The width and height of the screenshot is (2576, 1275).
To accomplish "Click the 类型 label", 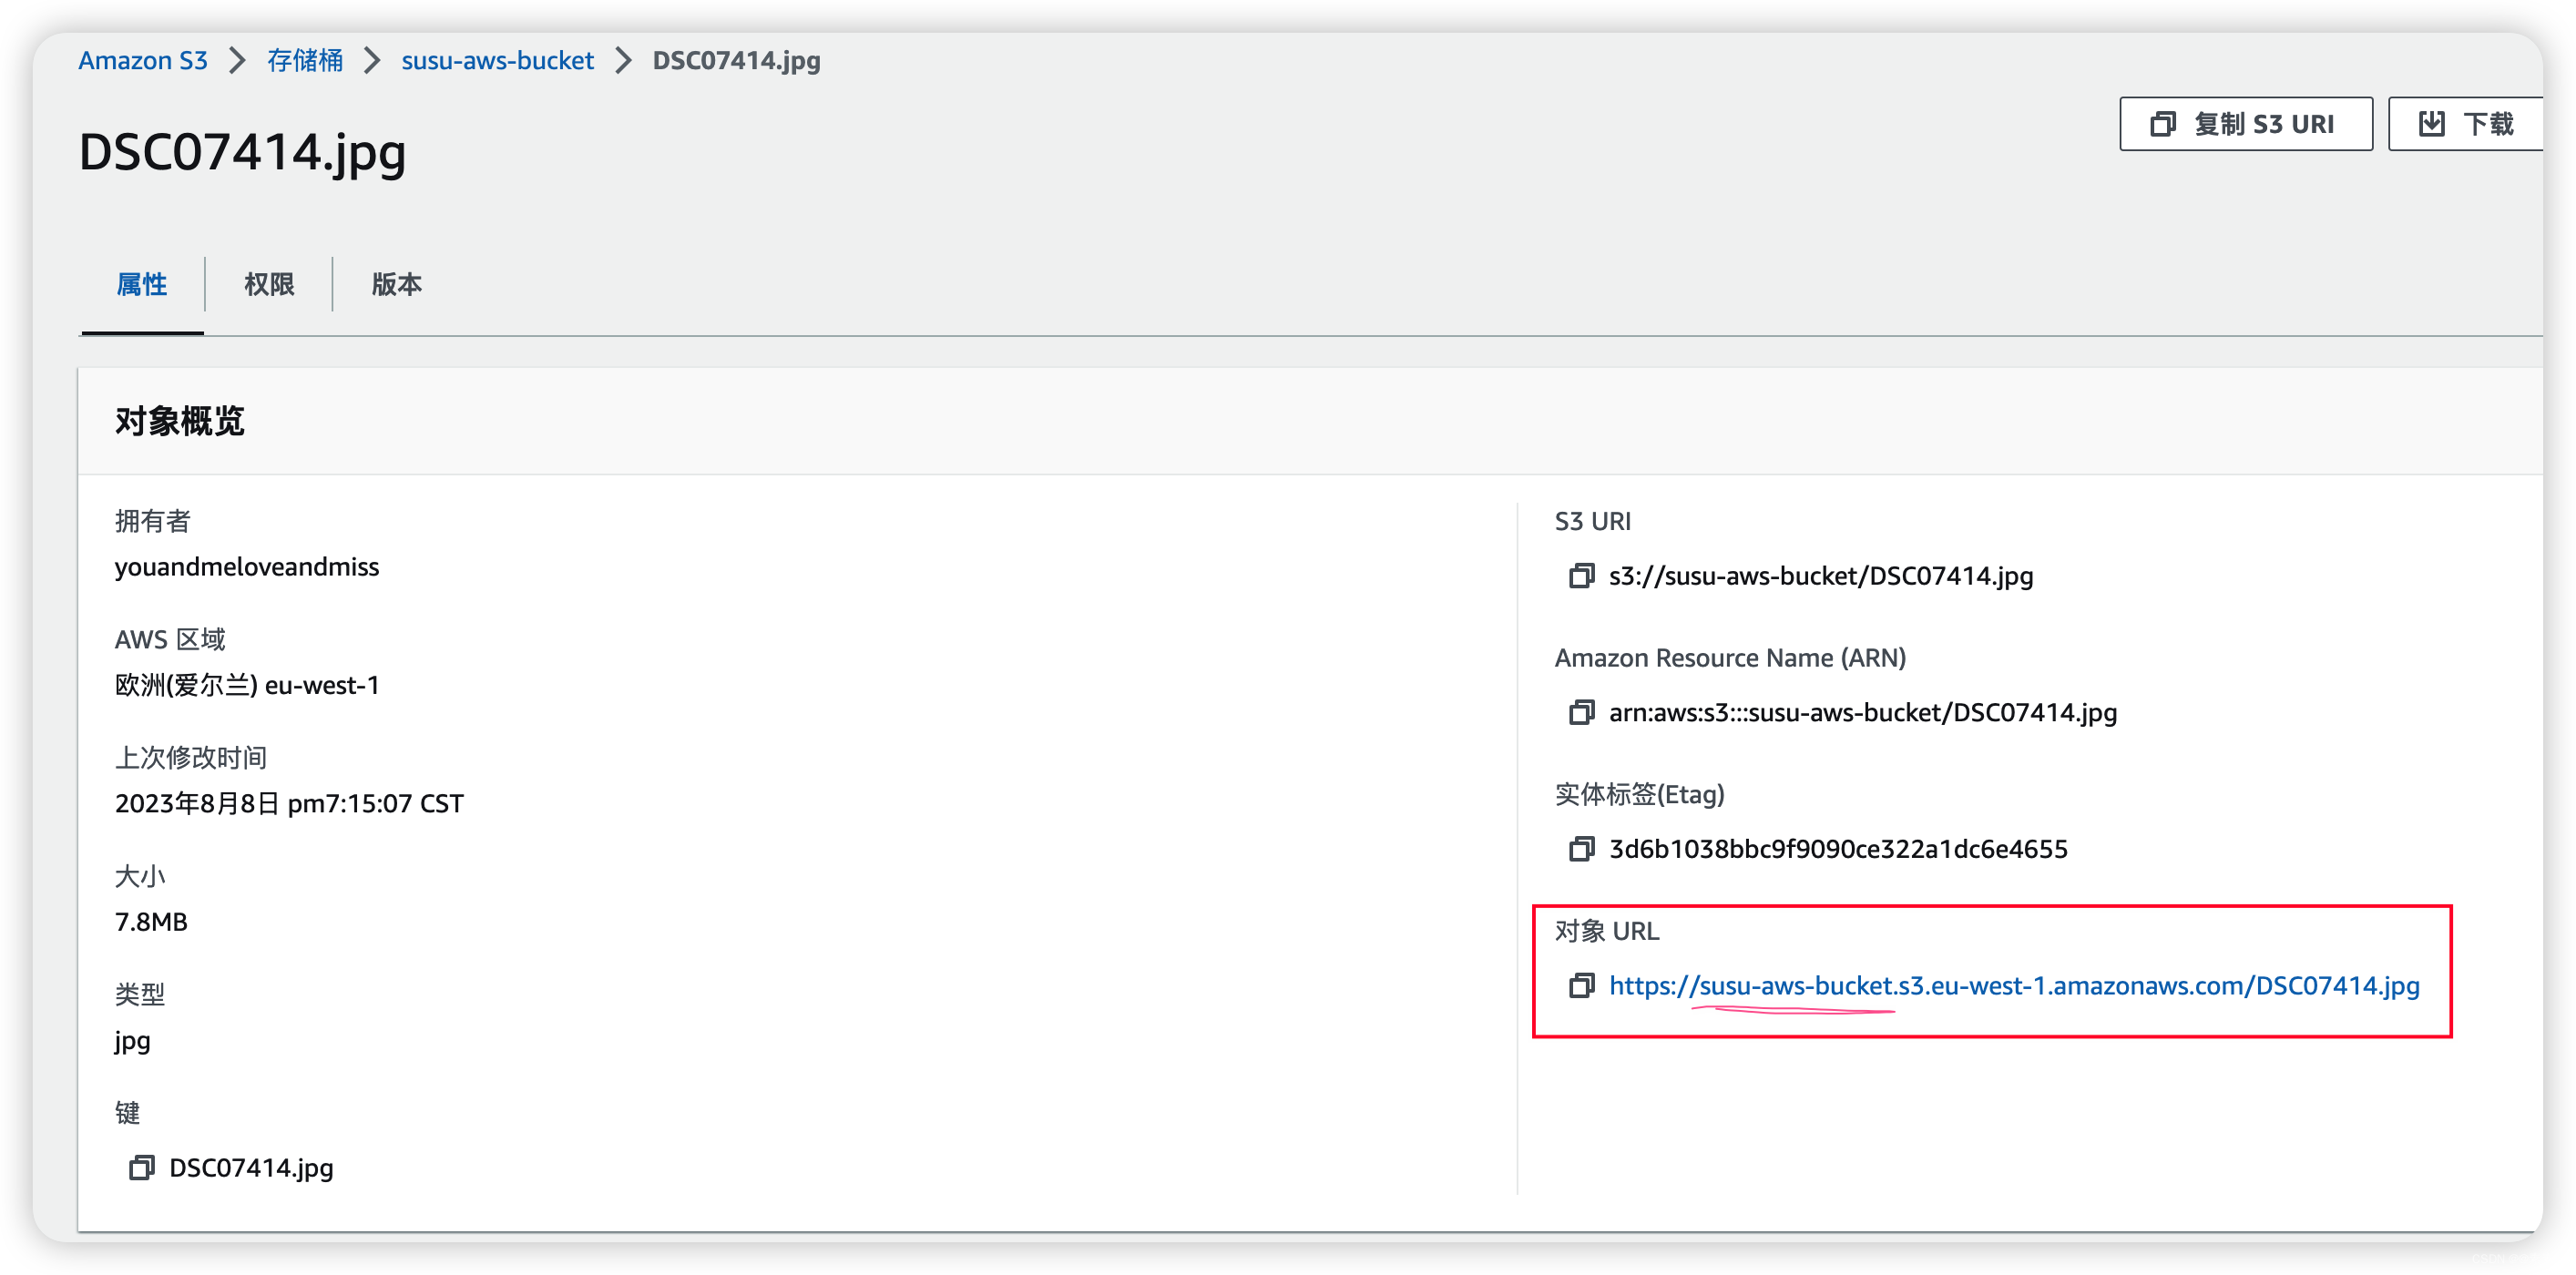I will tap(139, 994).
